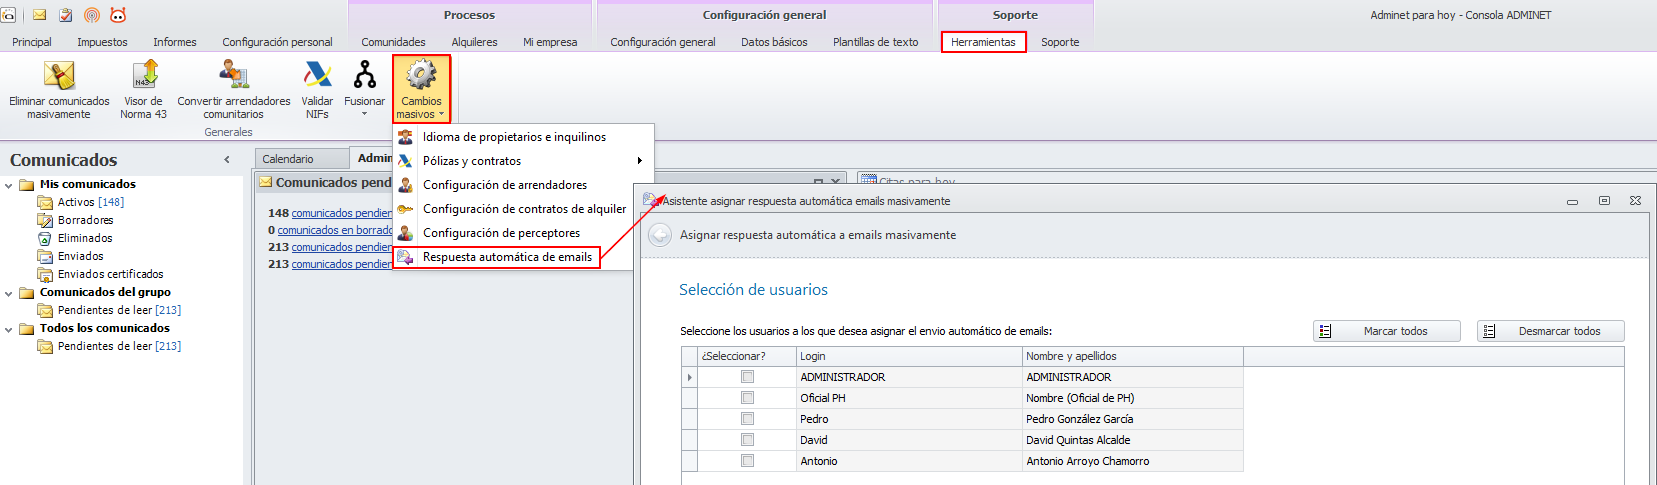Viewport: 1657px width, 485px height.
Task: Open Configuración general ribbon tab
Action: pos(663,42)
